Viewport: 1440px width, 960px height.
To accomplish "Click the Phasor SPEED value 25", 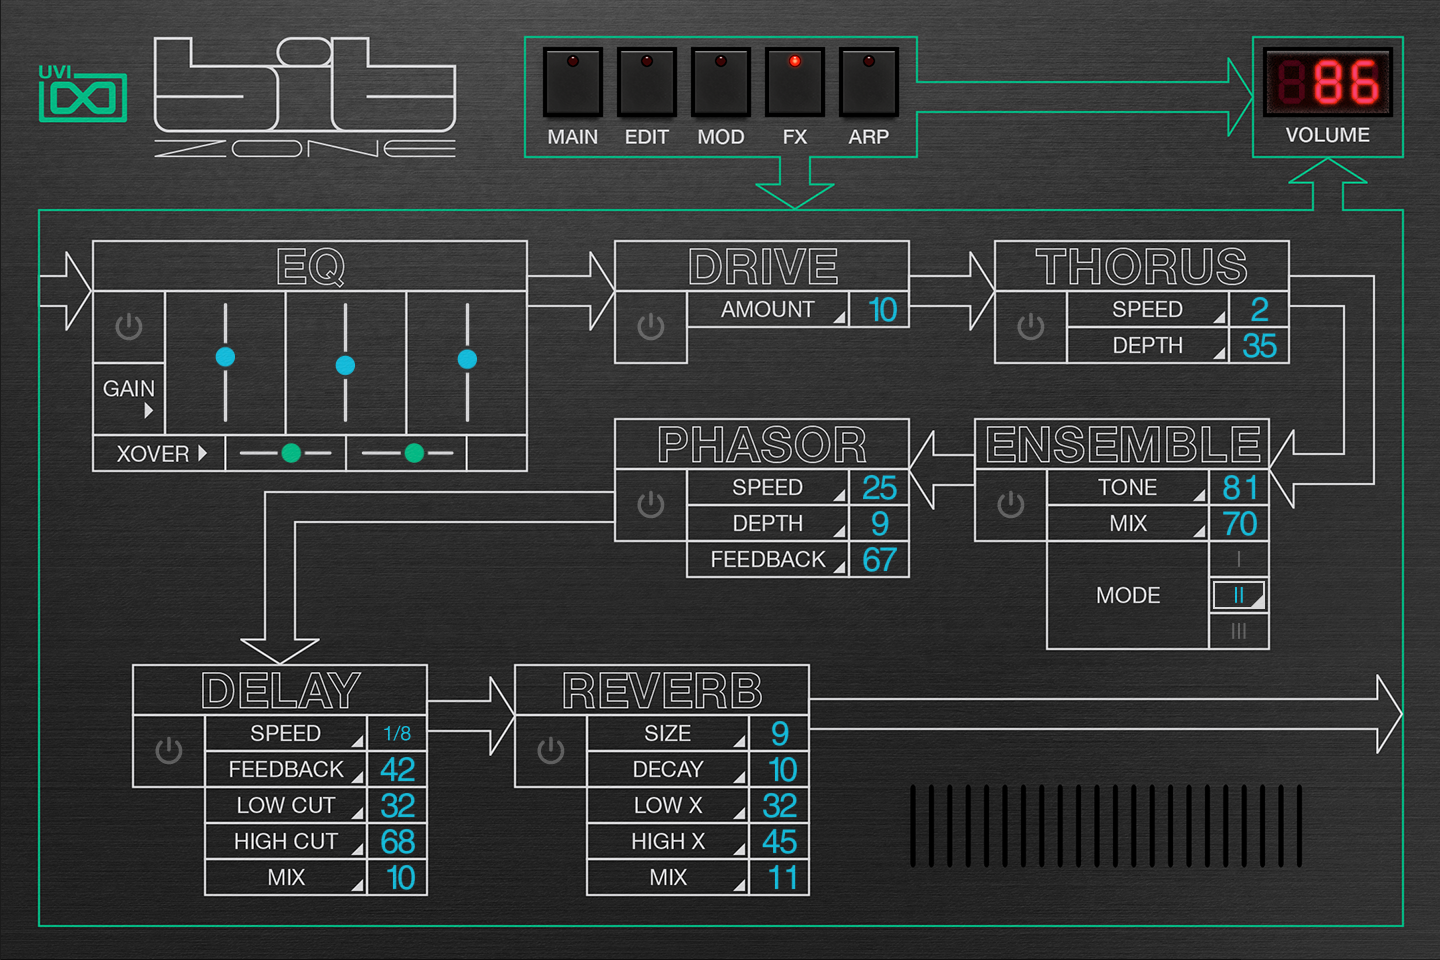I will [x=879, y=488].
